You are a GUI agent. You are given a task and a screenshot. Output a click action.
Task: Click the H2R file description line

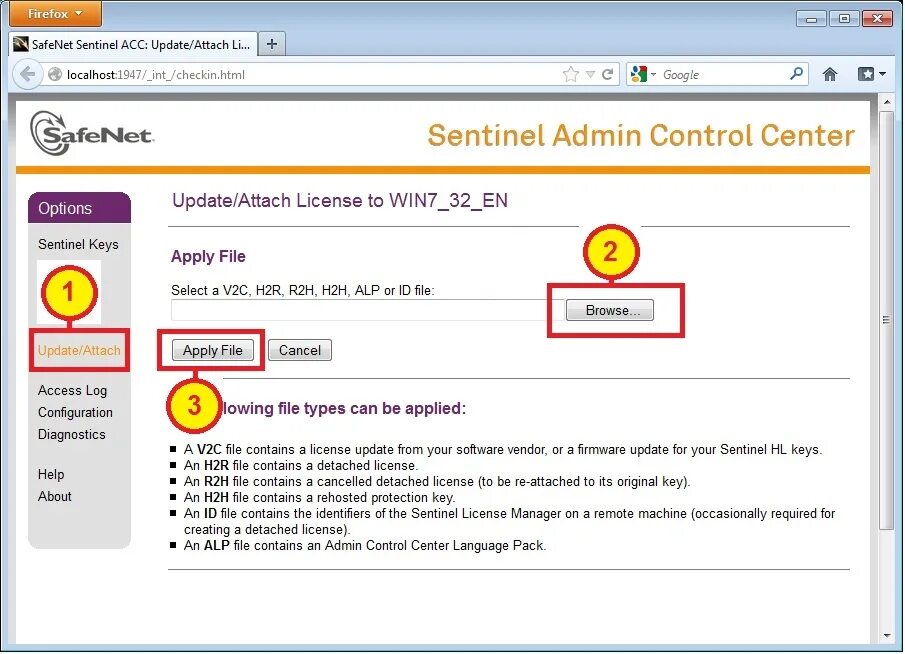(x=301, y=465)
